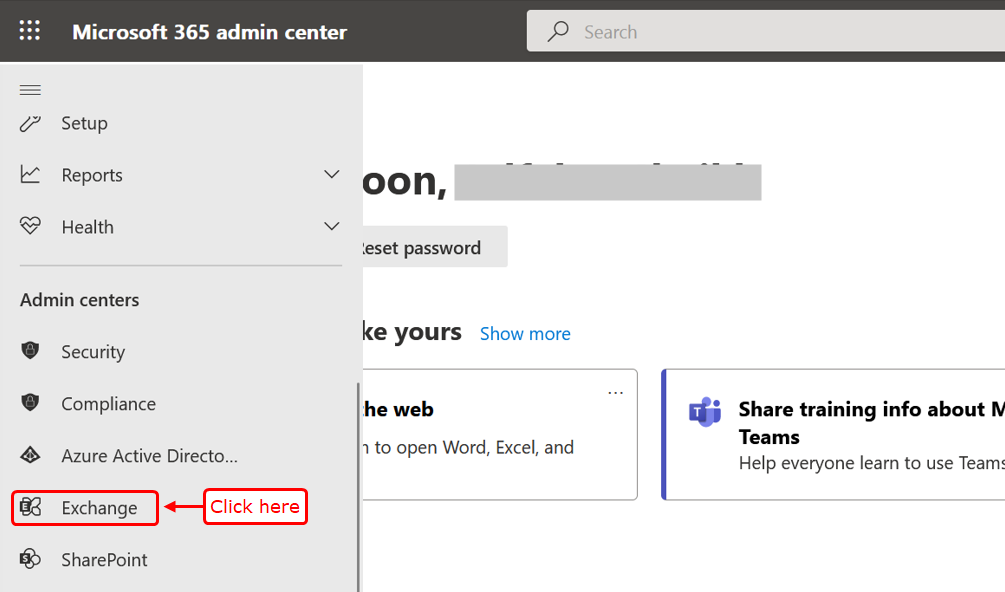The image size is (1005, 592).
Task: Click the Azure Active Directory diamond icon
Action: point(30,455)
